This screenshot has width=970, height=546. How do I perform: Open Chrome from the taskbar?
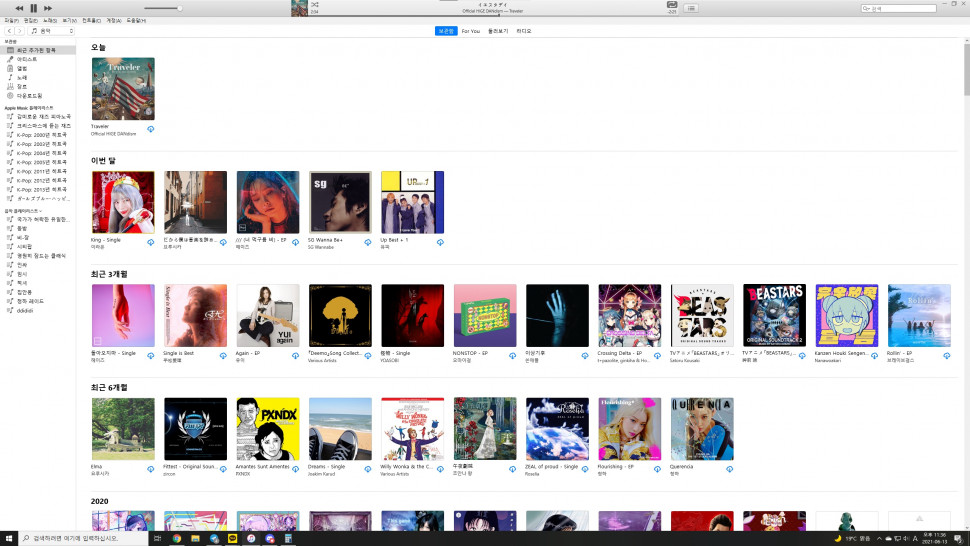177,539
